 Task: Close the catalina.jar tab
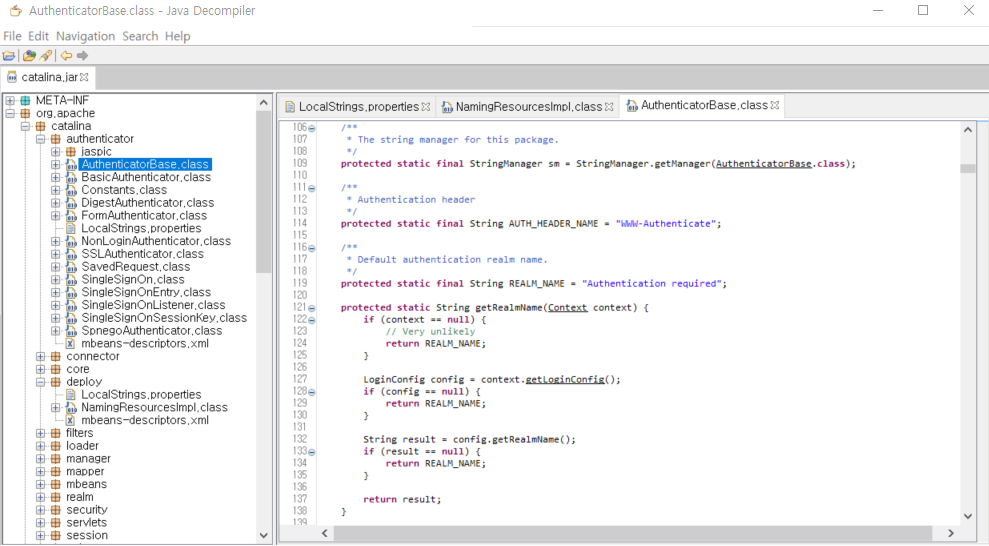(84, 77)
